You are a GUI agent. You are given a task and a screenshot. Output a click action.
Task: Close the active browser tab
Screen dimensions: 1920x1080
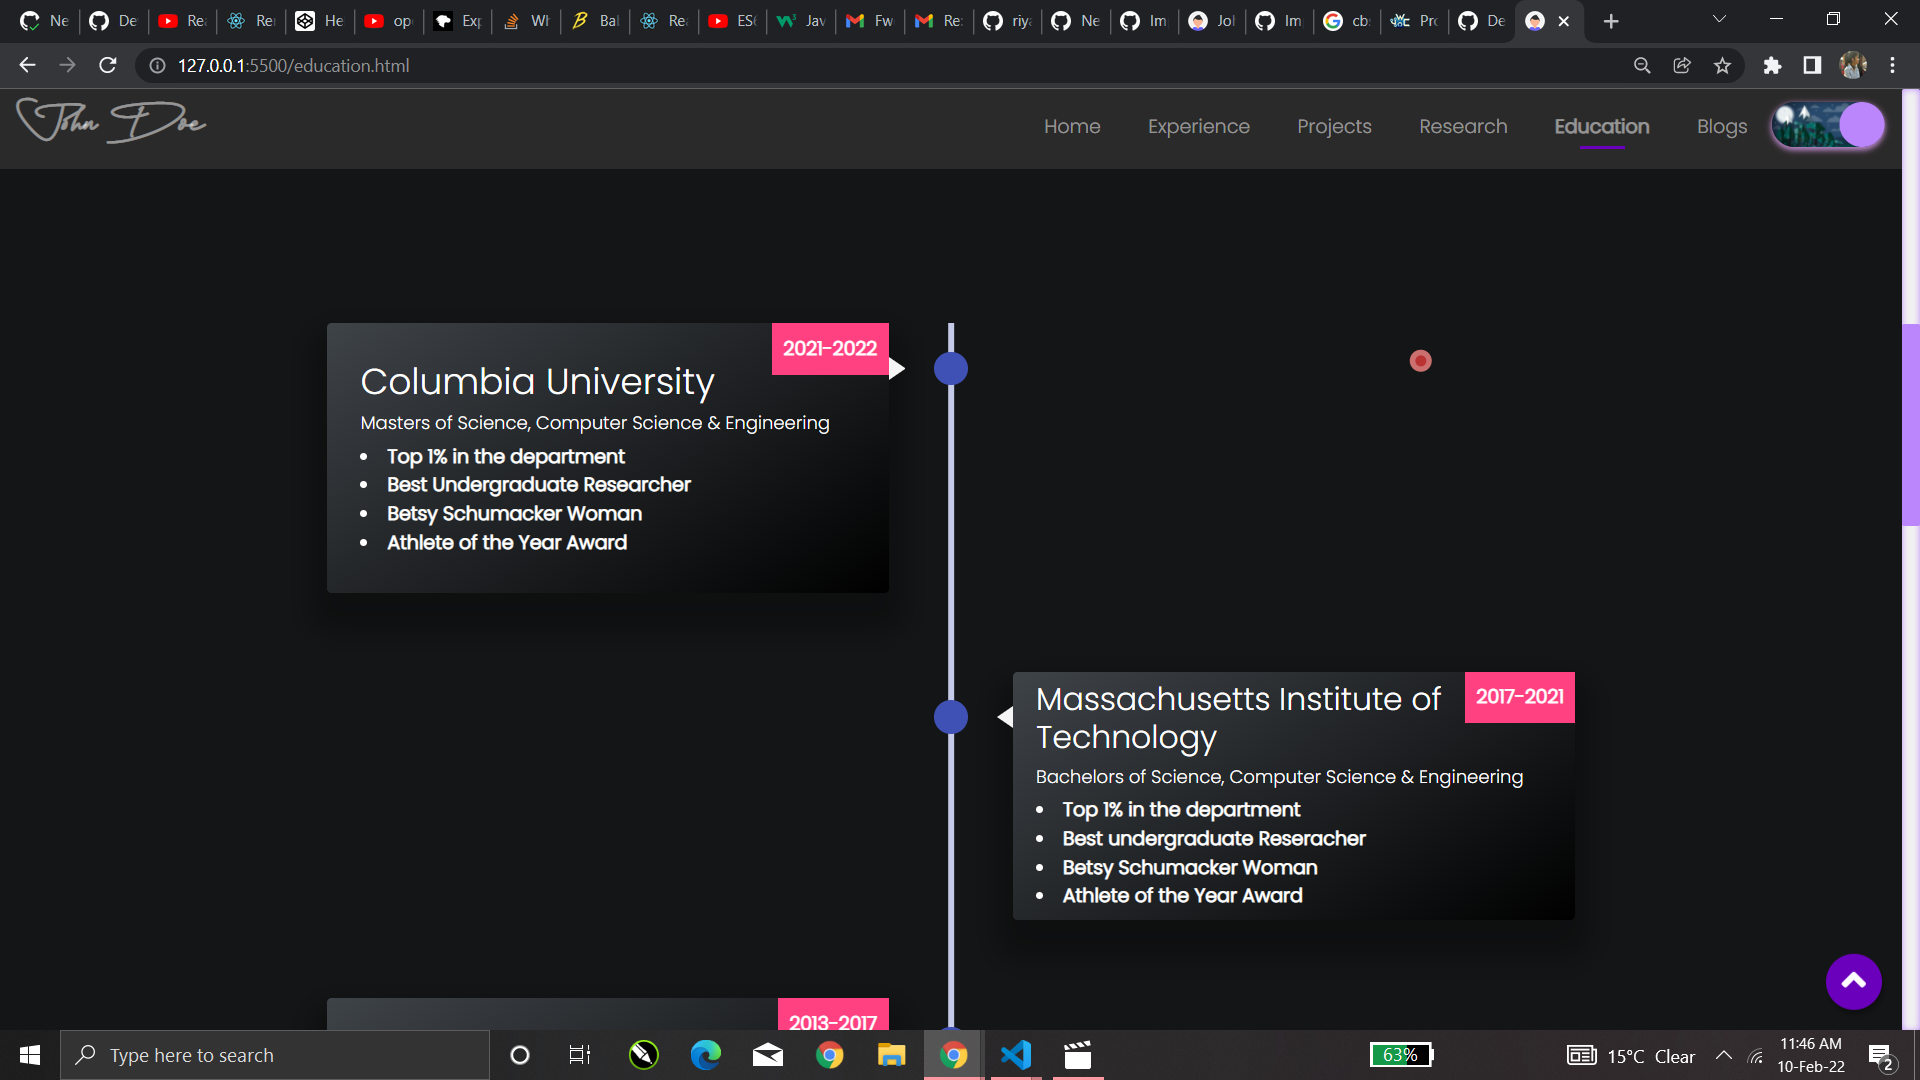click(1564, 21)
